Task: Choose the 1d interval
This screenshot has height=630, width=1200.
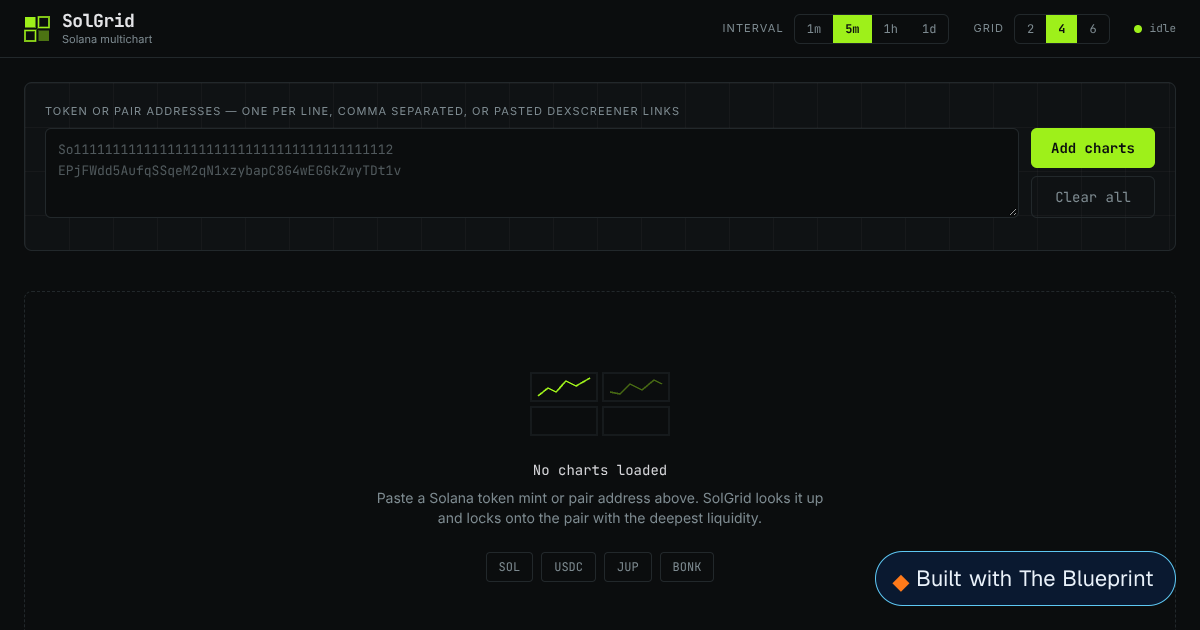Action: pos(929,29)
